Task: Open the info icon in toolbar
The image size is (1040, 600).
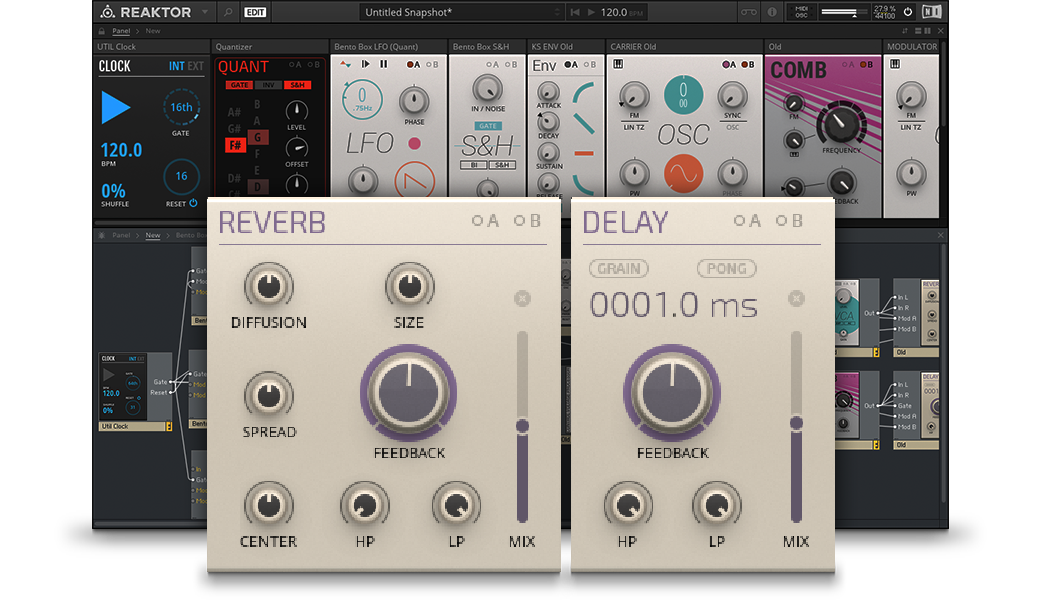Action: [772, 12]
